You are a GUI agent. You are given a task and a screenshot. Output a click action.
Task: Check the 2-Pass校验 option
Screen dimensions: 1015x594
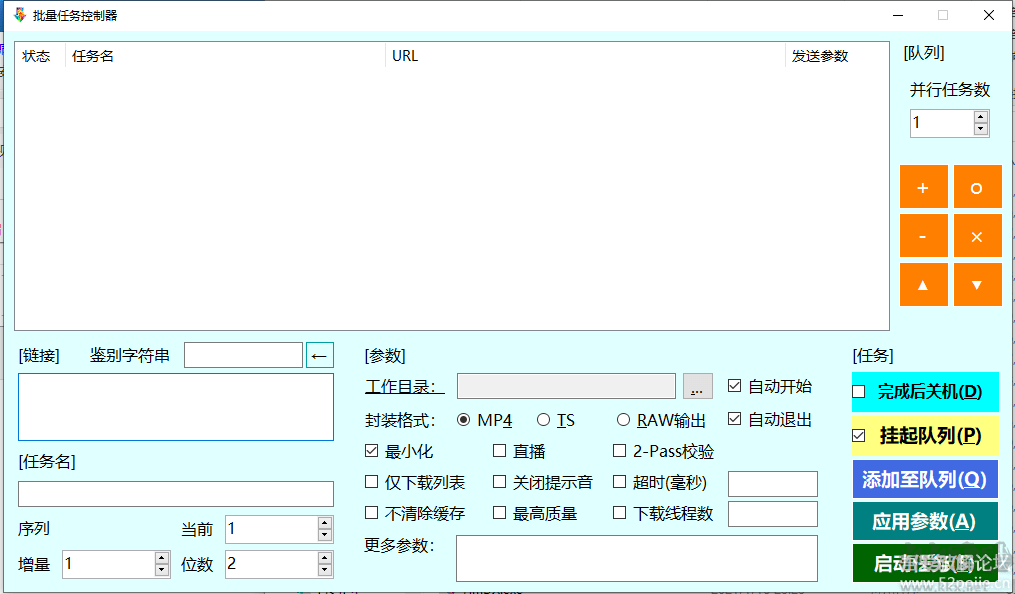point(619,451)
